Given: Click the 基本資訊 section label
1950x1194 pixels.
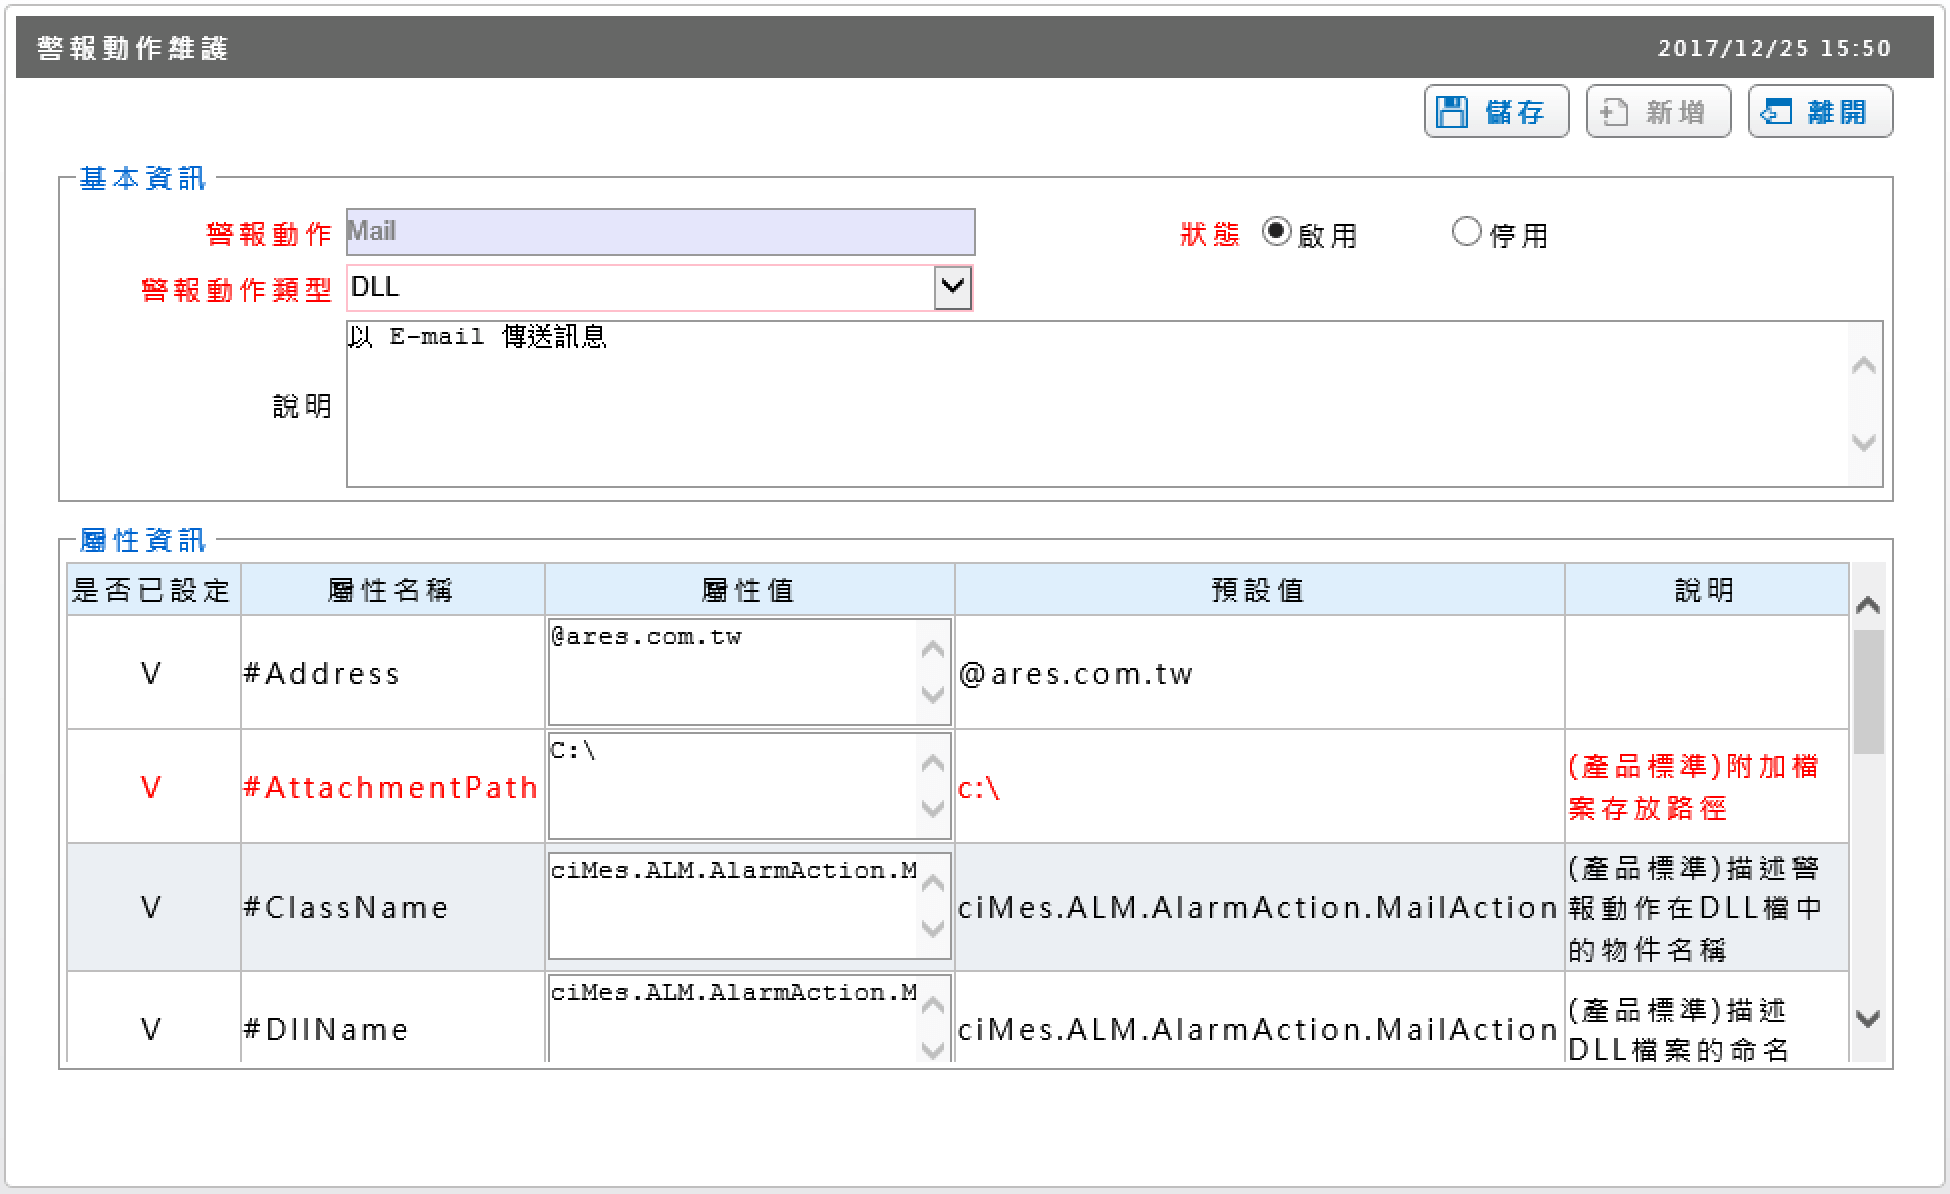Looking at the screenshot, I should point(143,178).
